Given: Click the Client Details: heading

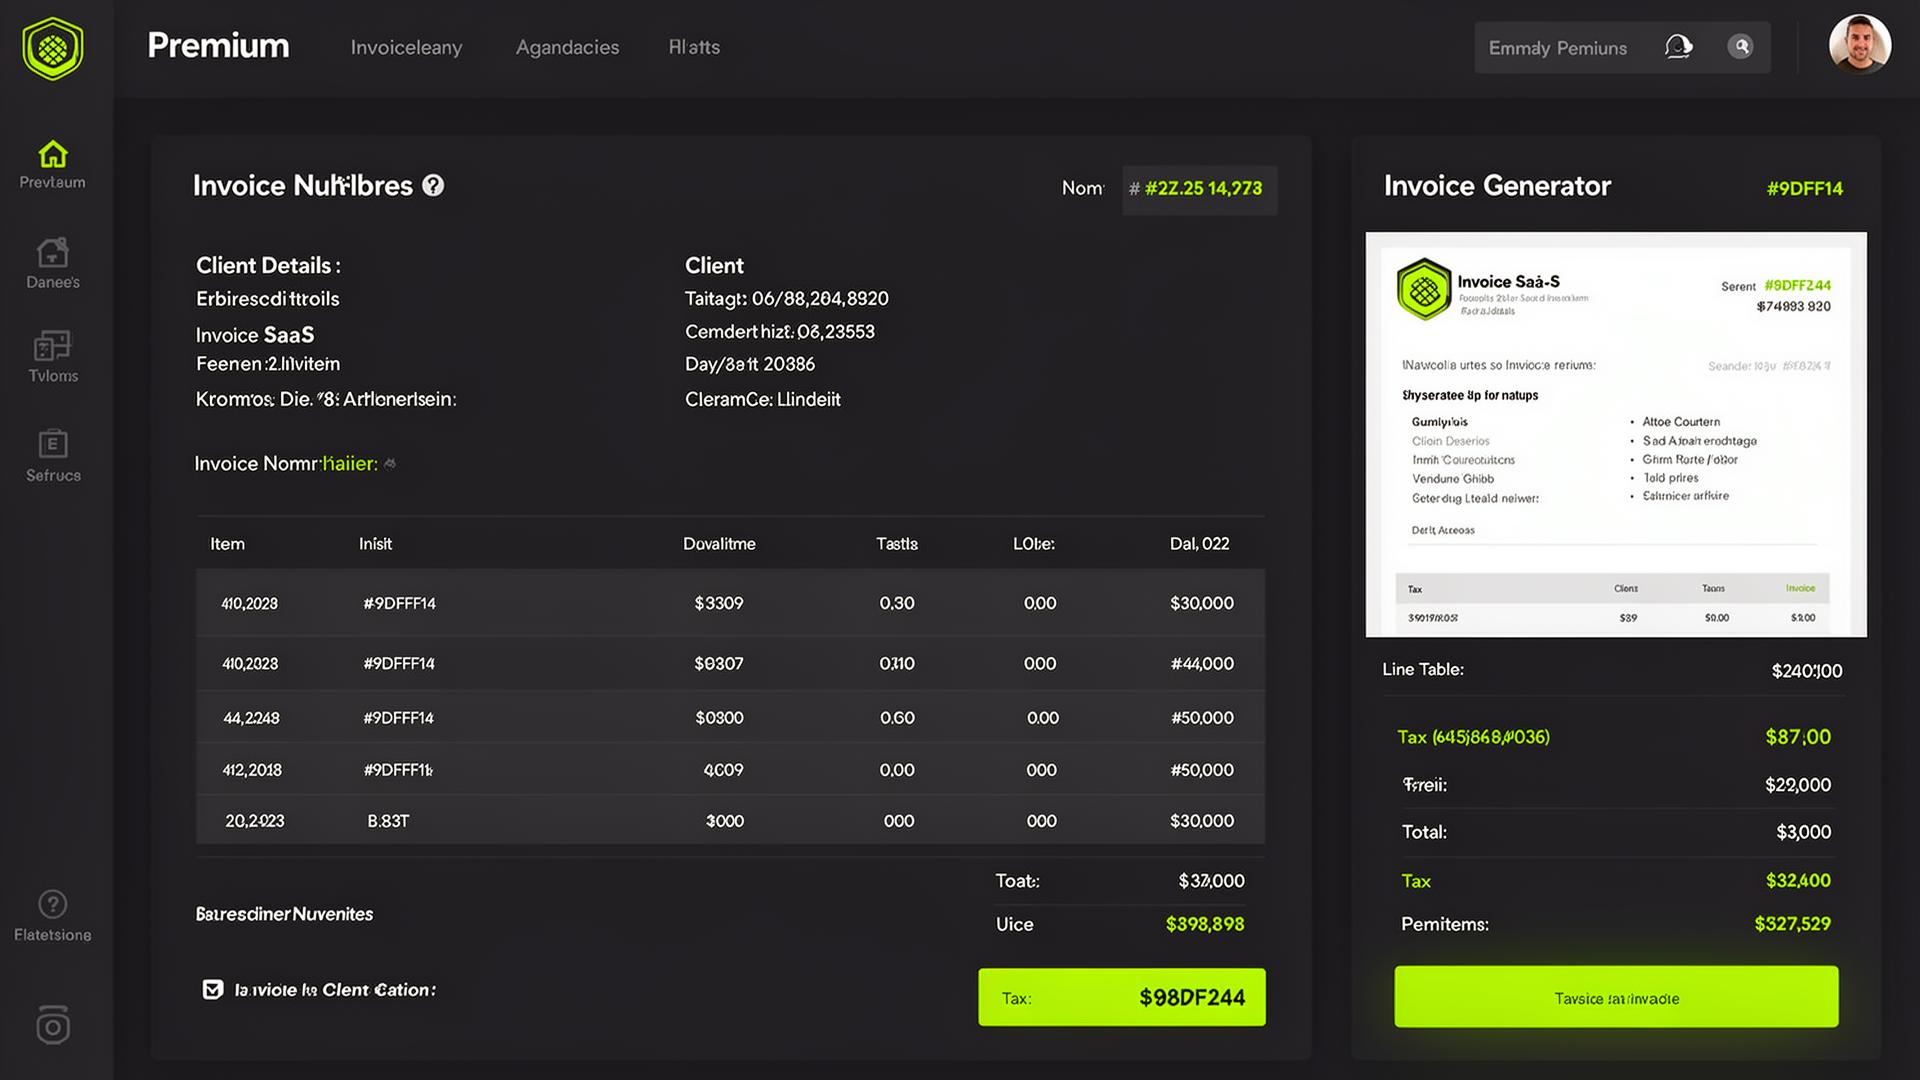Looking at the screenshot, I should 268,265.
